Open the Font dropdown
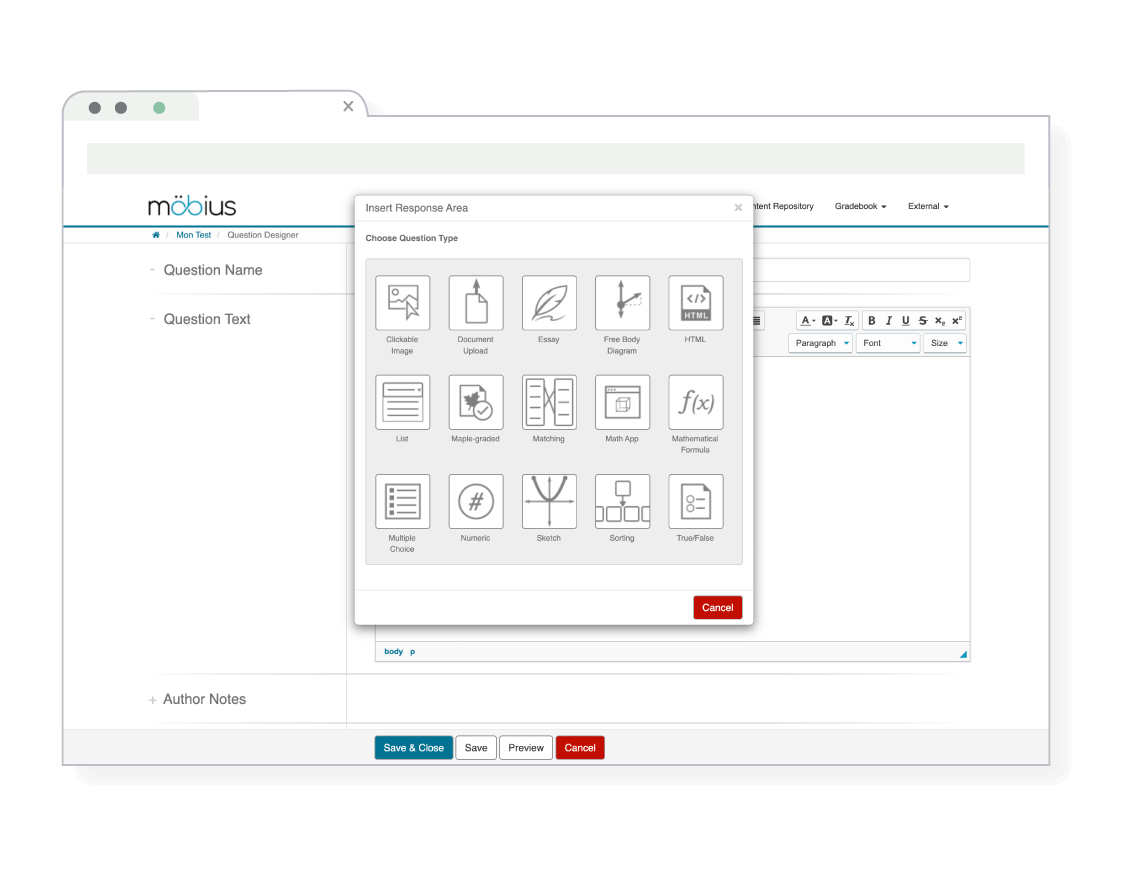This screenshot has width=1122, height=873. [x=888, y=343]
